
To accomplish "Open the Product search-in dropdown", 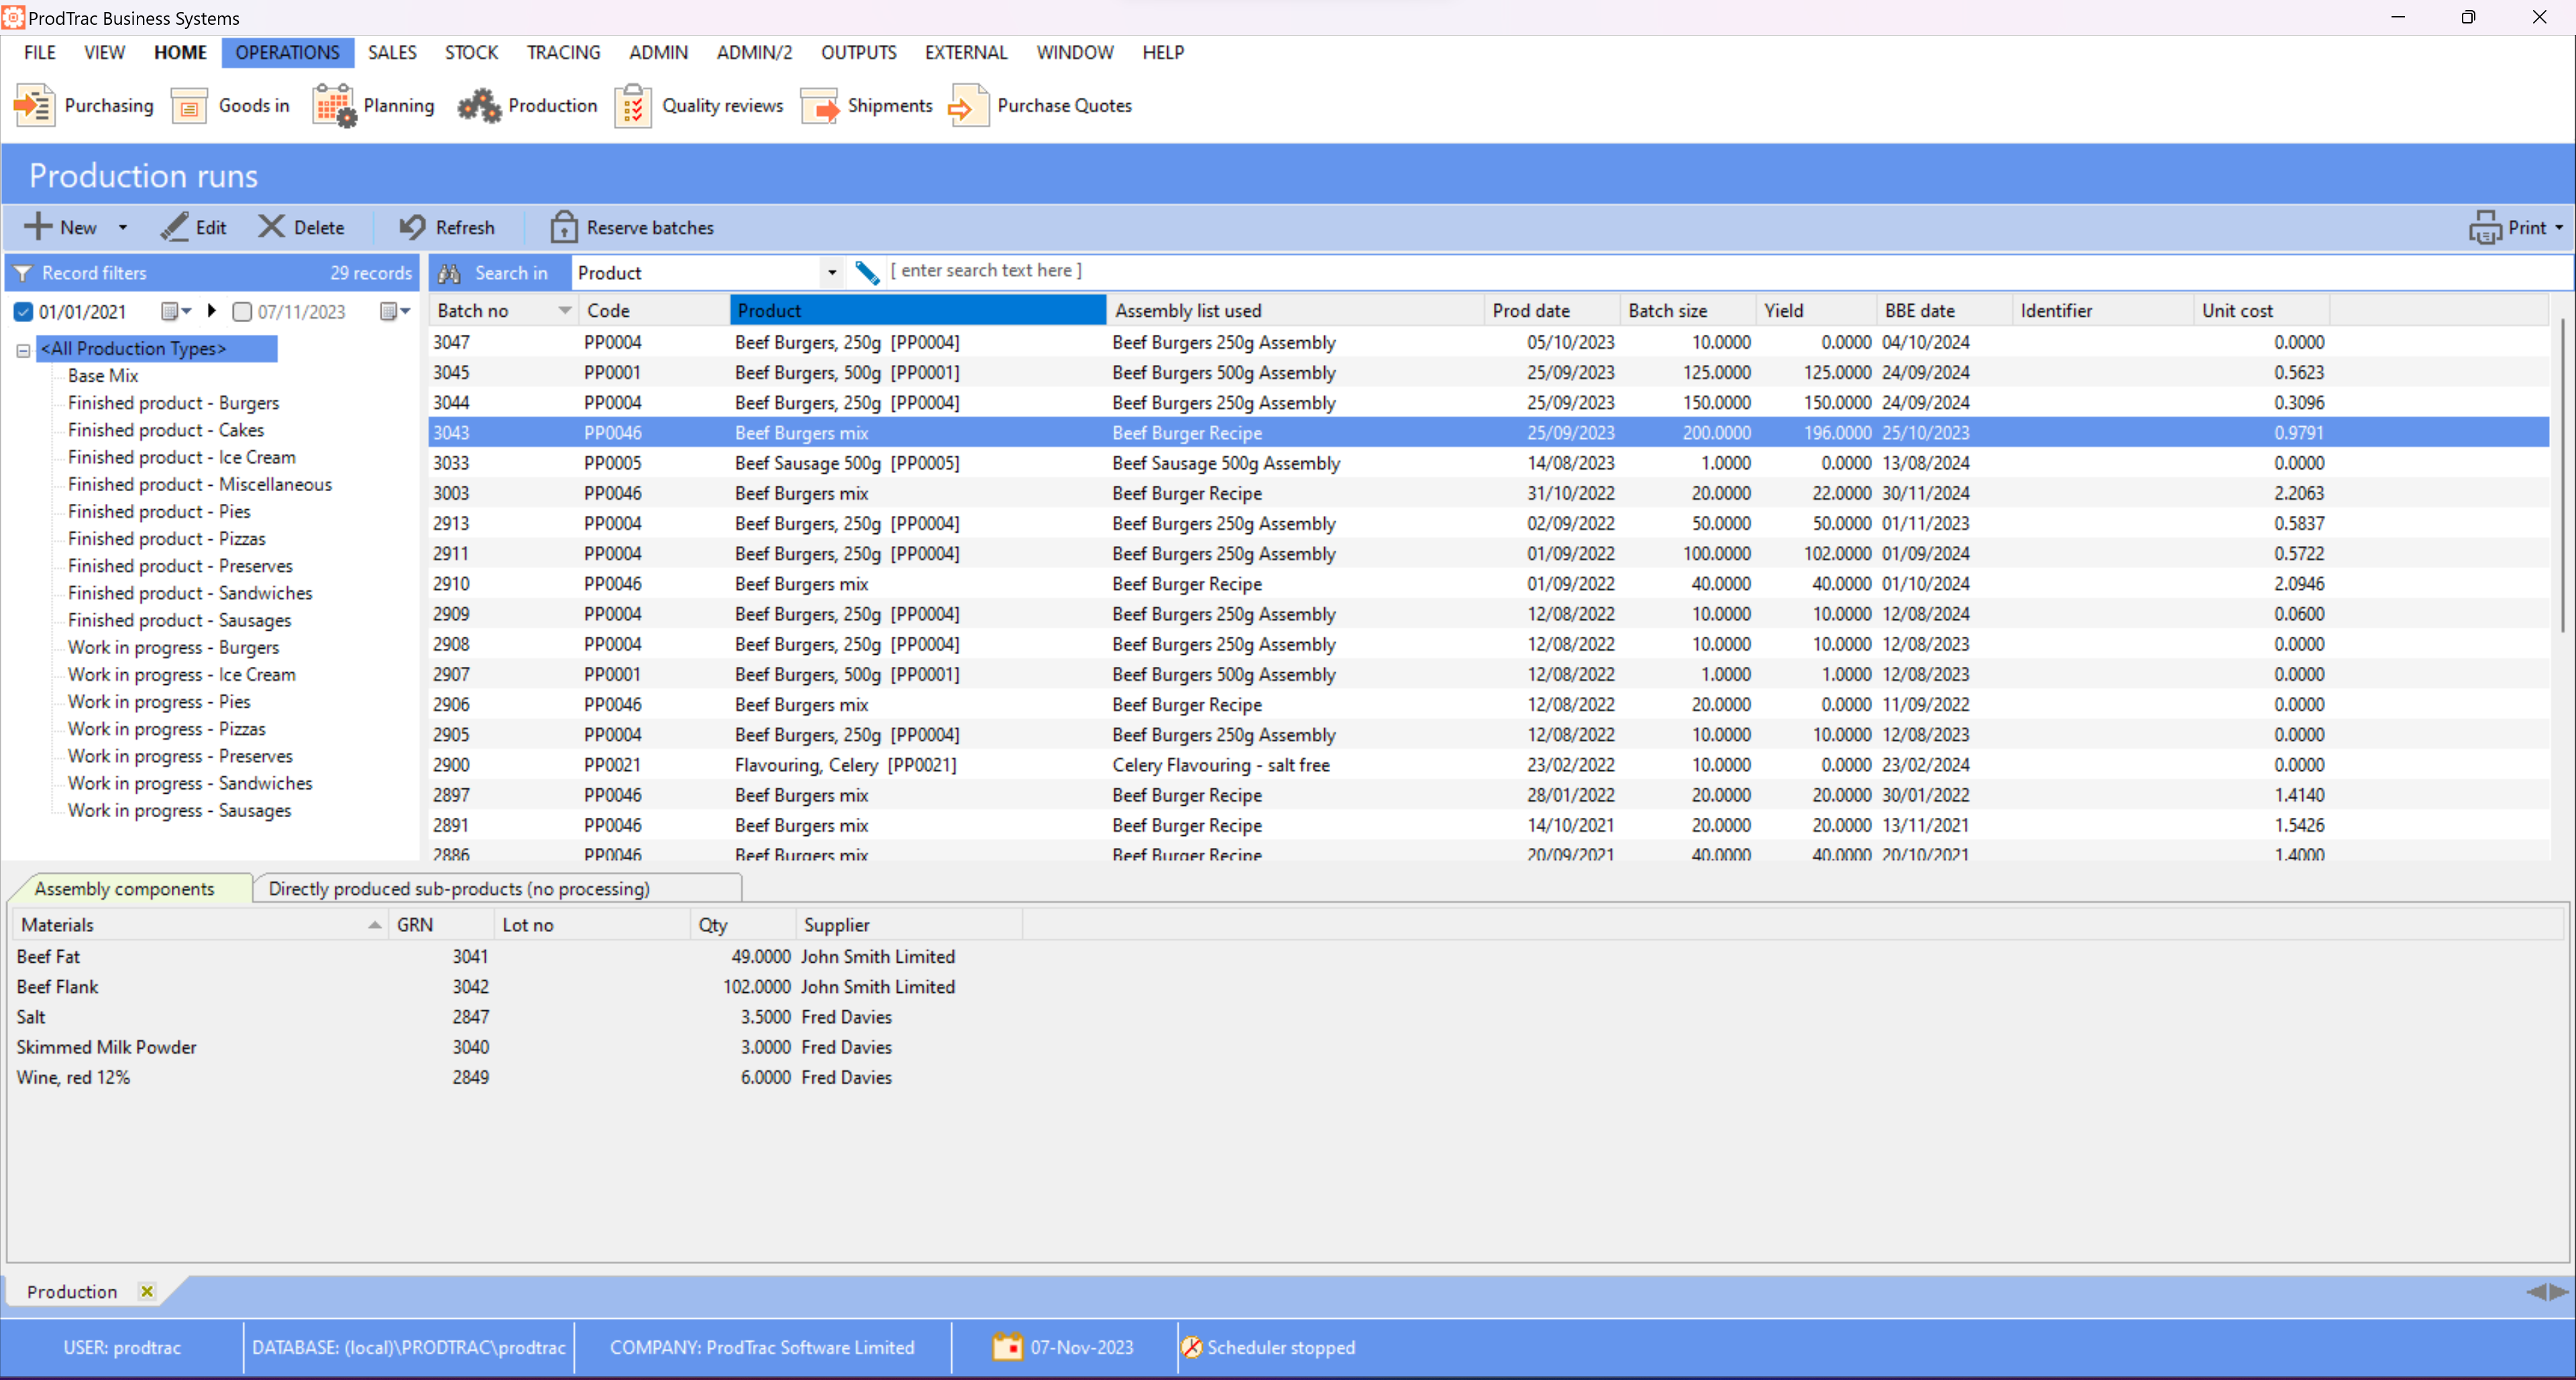I will pyautogui.click(x=831, y=271).
